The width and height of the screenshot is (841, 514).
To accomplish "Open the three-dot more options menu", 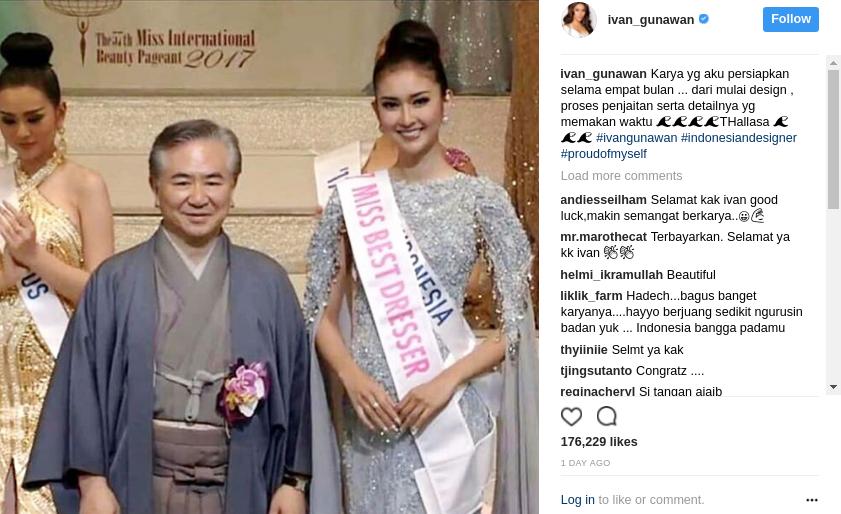I will (x=812, y=500).
